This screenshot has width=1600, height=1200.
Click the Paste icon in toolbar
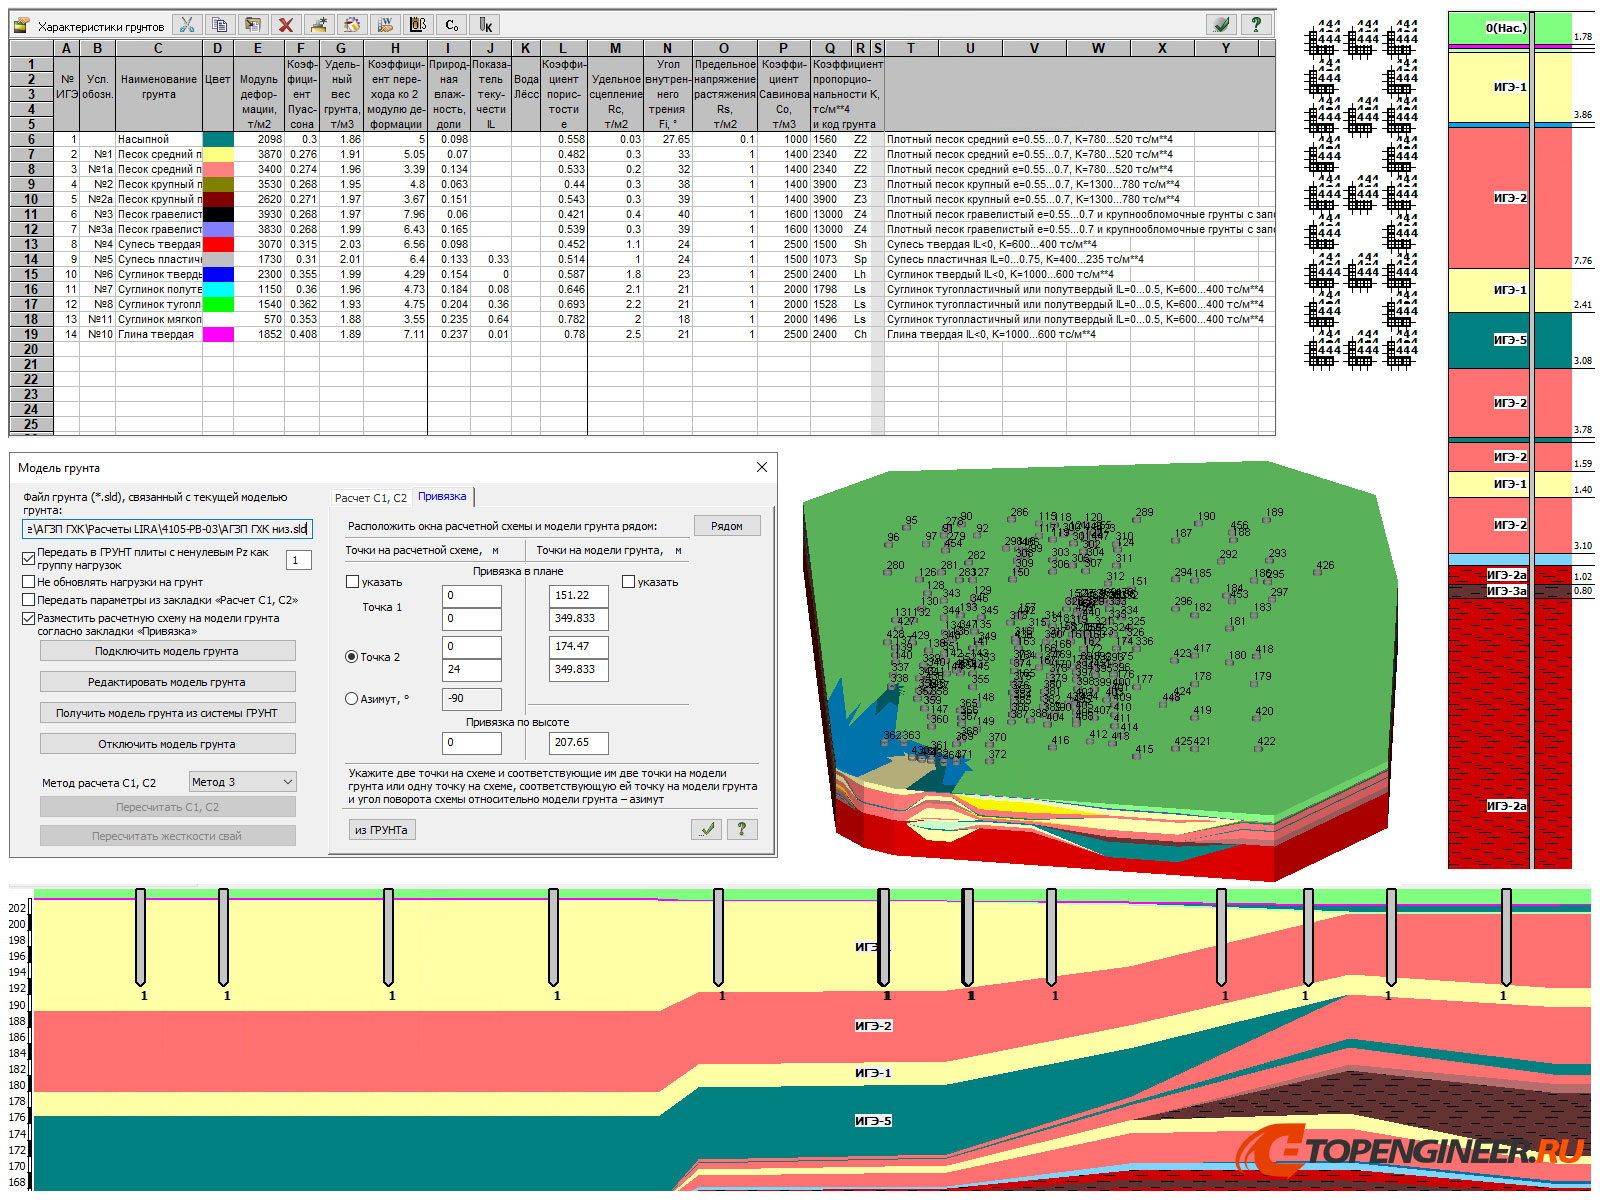pyautogui.click(x=253, y=25)
